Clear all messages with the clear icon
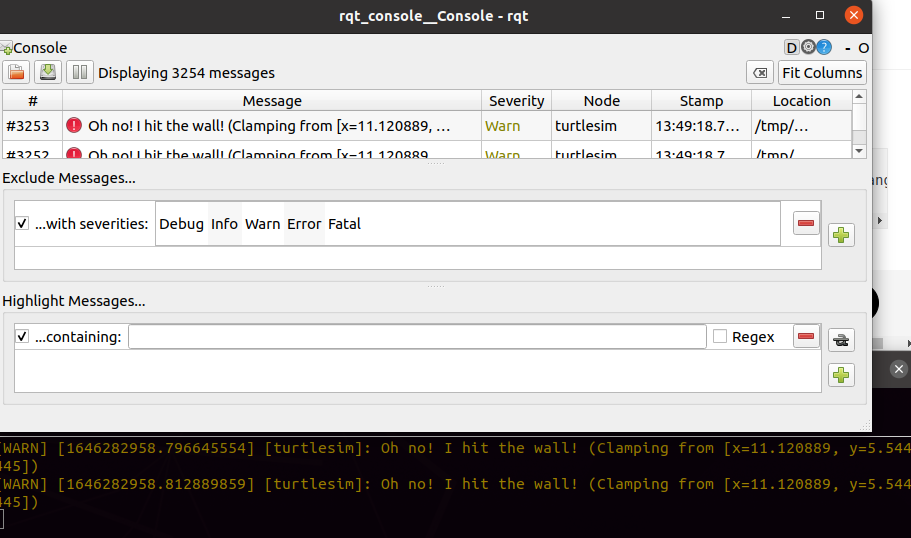This screenshot has height=538, width=911. pos(760,73)
